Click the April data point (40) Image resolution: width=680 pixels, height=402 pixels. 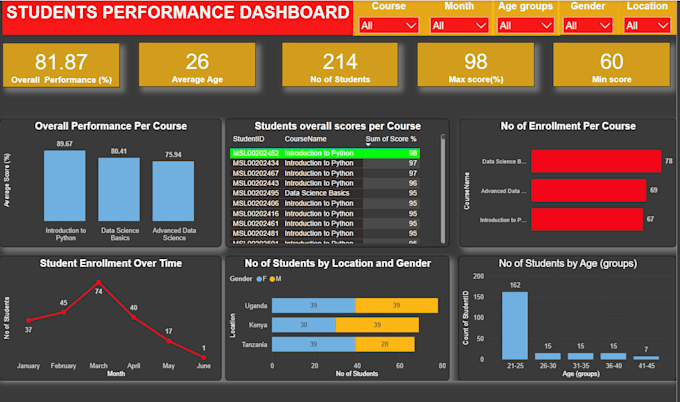tap(134, 317)
